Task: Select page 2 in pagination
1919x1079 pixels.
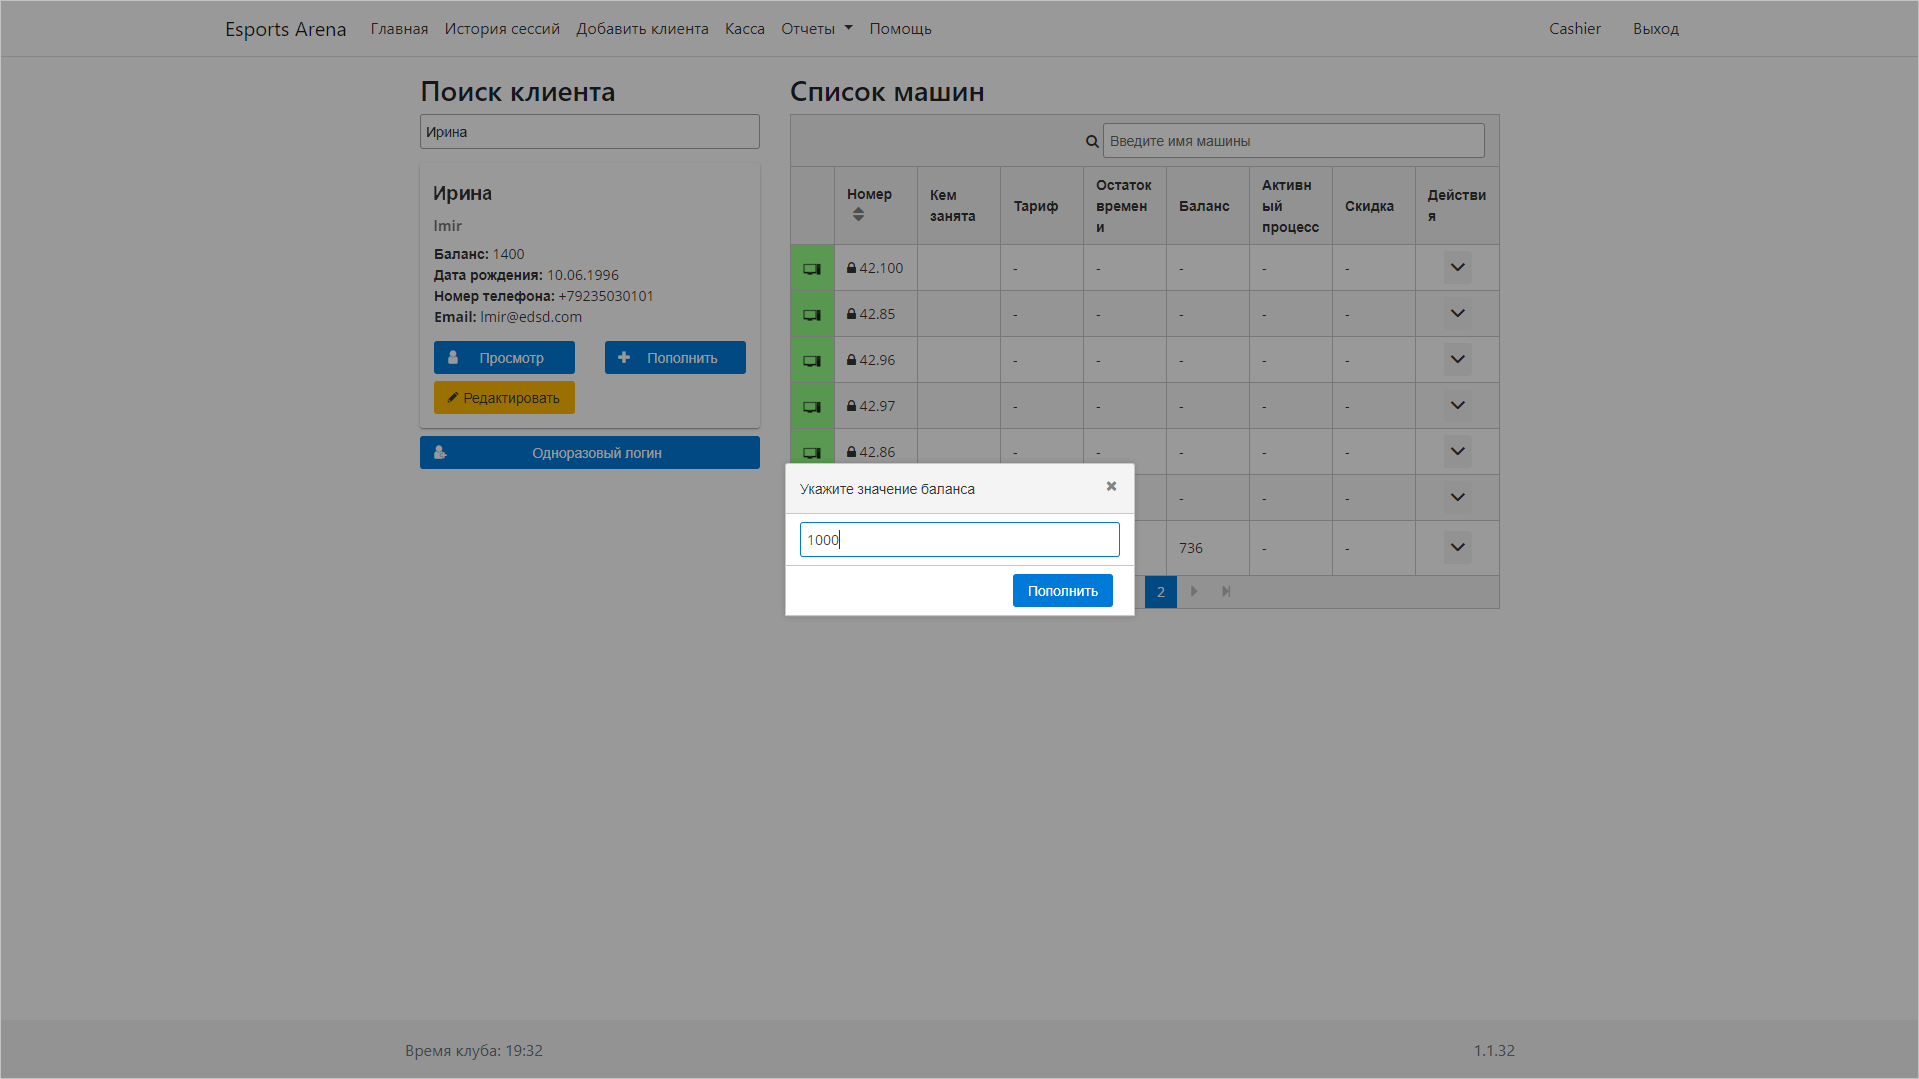Action: [1160, 592]
